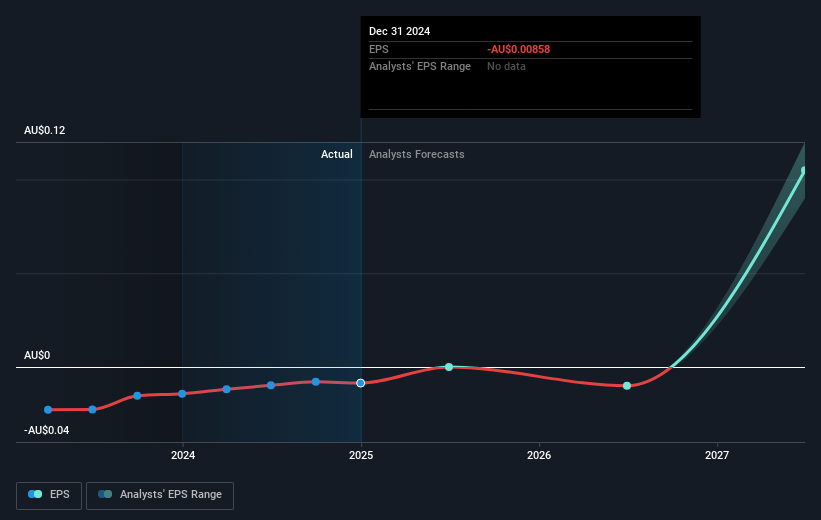
Task: Click the 2025 x-axis label
Action: pos(361,455)
